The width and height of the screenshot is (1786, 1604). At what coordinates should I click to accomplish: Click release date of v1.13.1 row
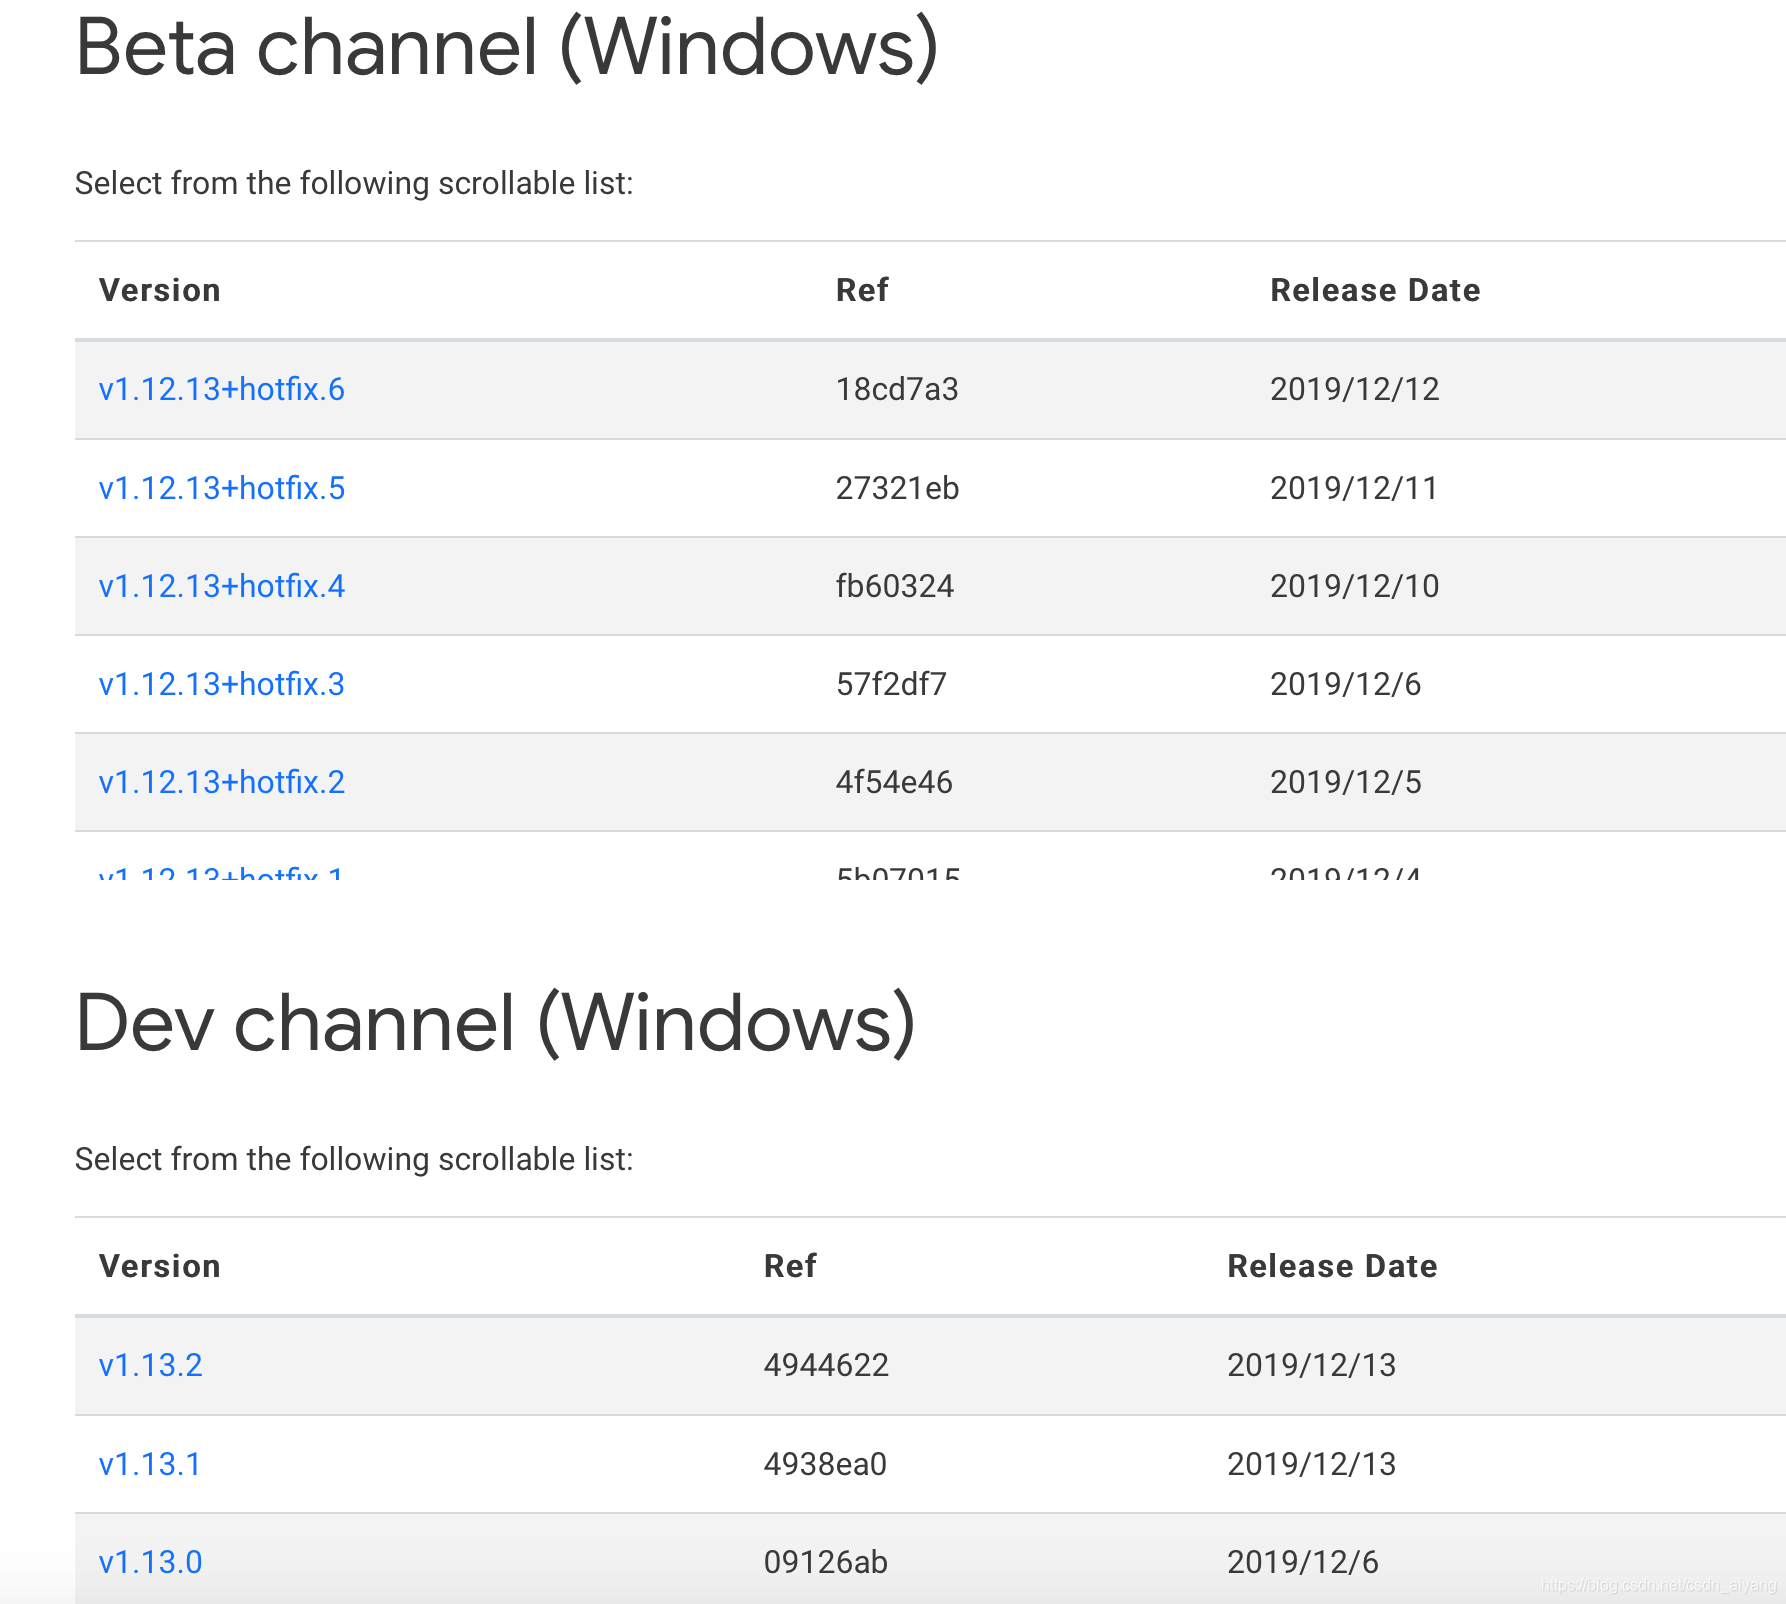coord(1311,1464)
